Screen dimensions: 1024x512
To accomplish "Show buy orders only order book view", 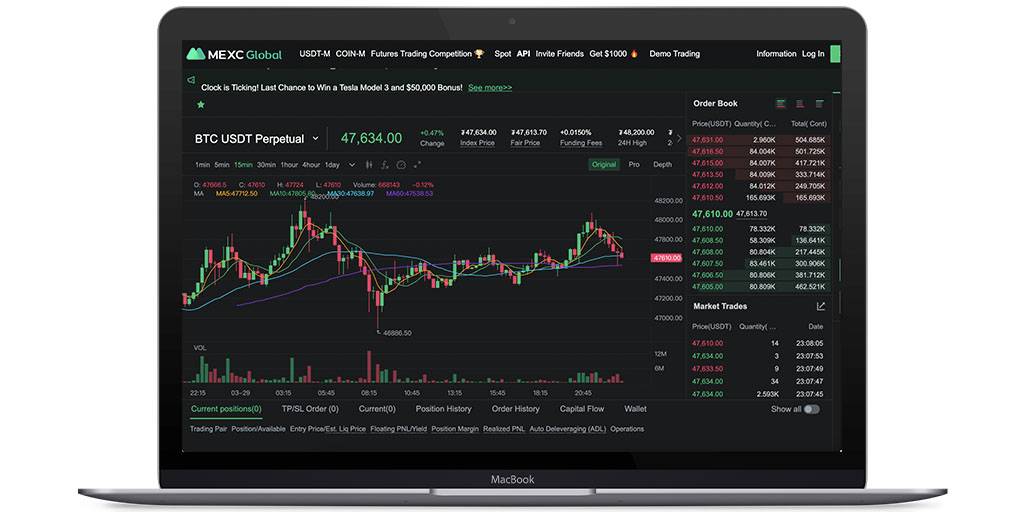I will 820,104.
